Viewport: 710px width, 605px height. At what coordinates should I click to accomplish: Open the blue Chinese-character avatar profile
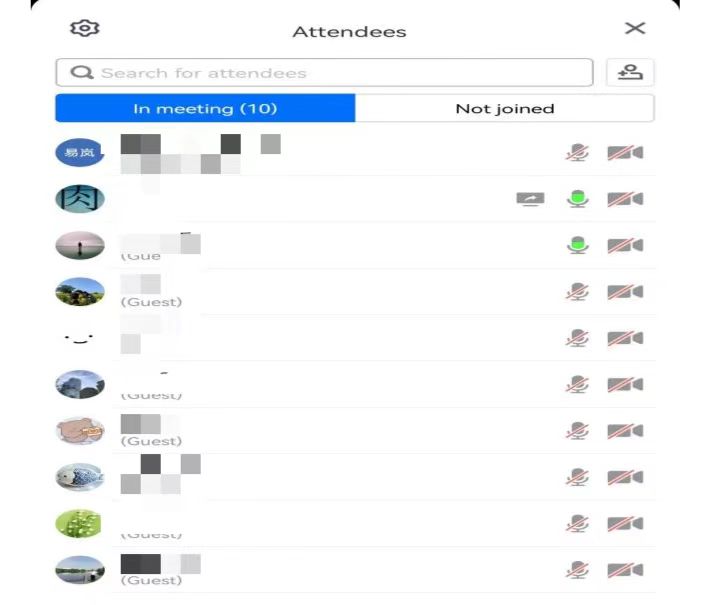point(80,153)
